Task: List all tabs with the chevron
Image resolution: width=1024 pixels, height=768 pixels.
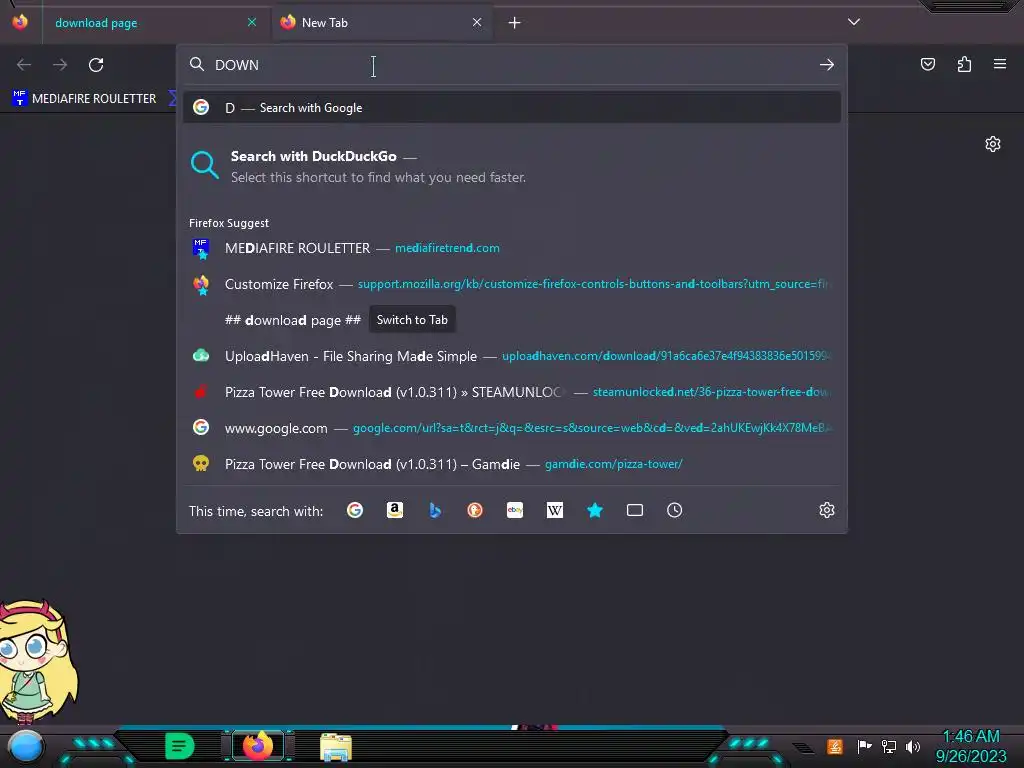Action: click(854, 22)
